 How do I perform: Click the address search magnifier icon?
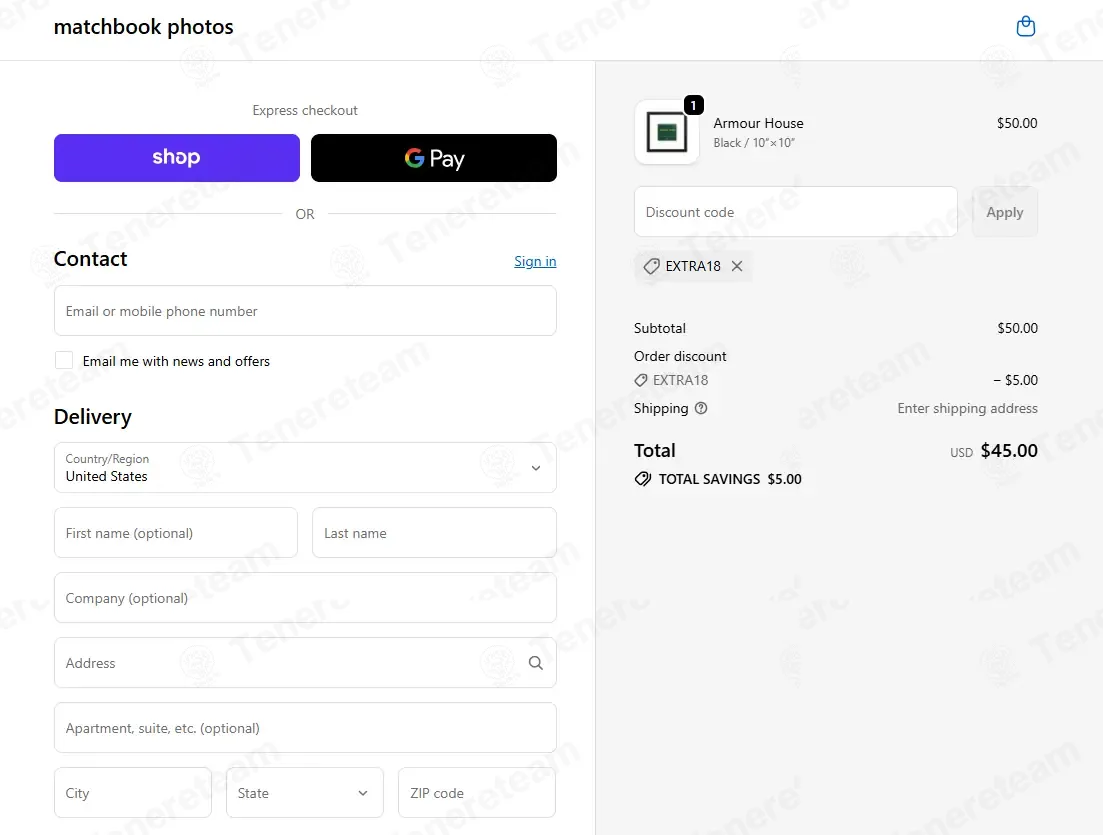tap(535, 663)
